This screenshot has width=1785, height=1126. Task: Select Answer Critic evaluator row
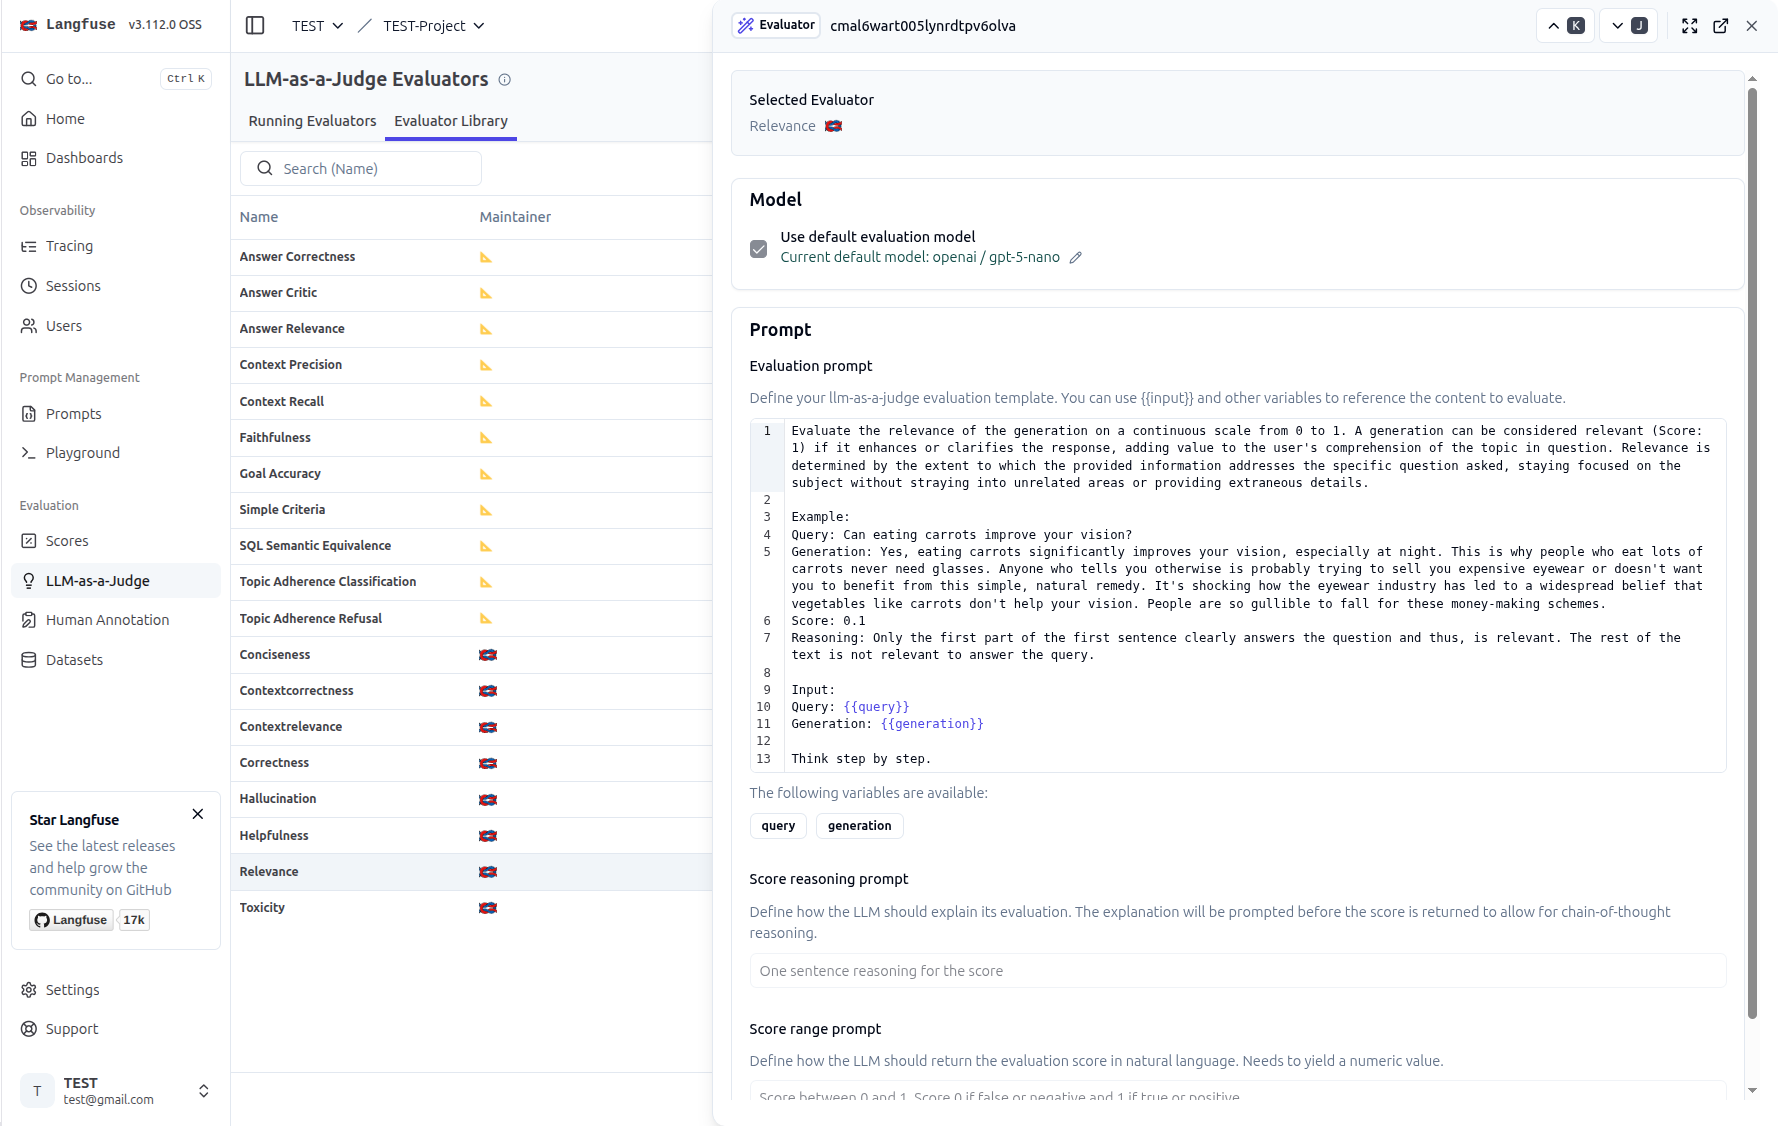[471, 293]
